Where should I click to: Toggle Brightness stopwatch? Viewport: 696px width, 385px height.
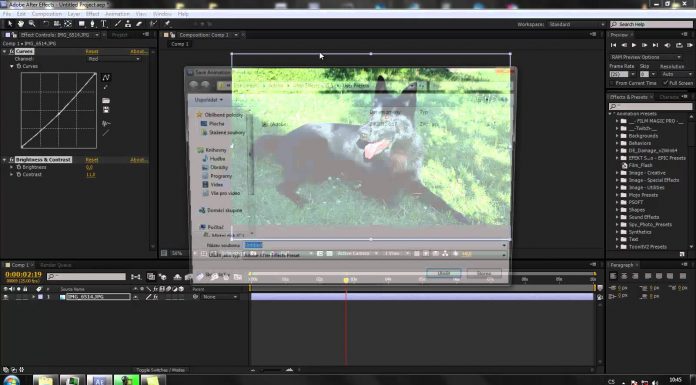click(19, 167)
